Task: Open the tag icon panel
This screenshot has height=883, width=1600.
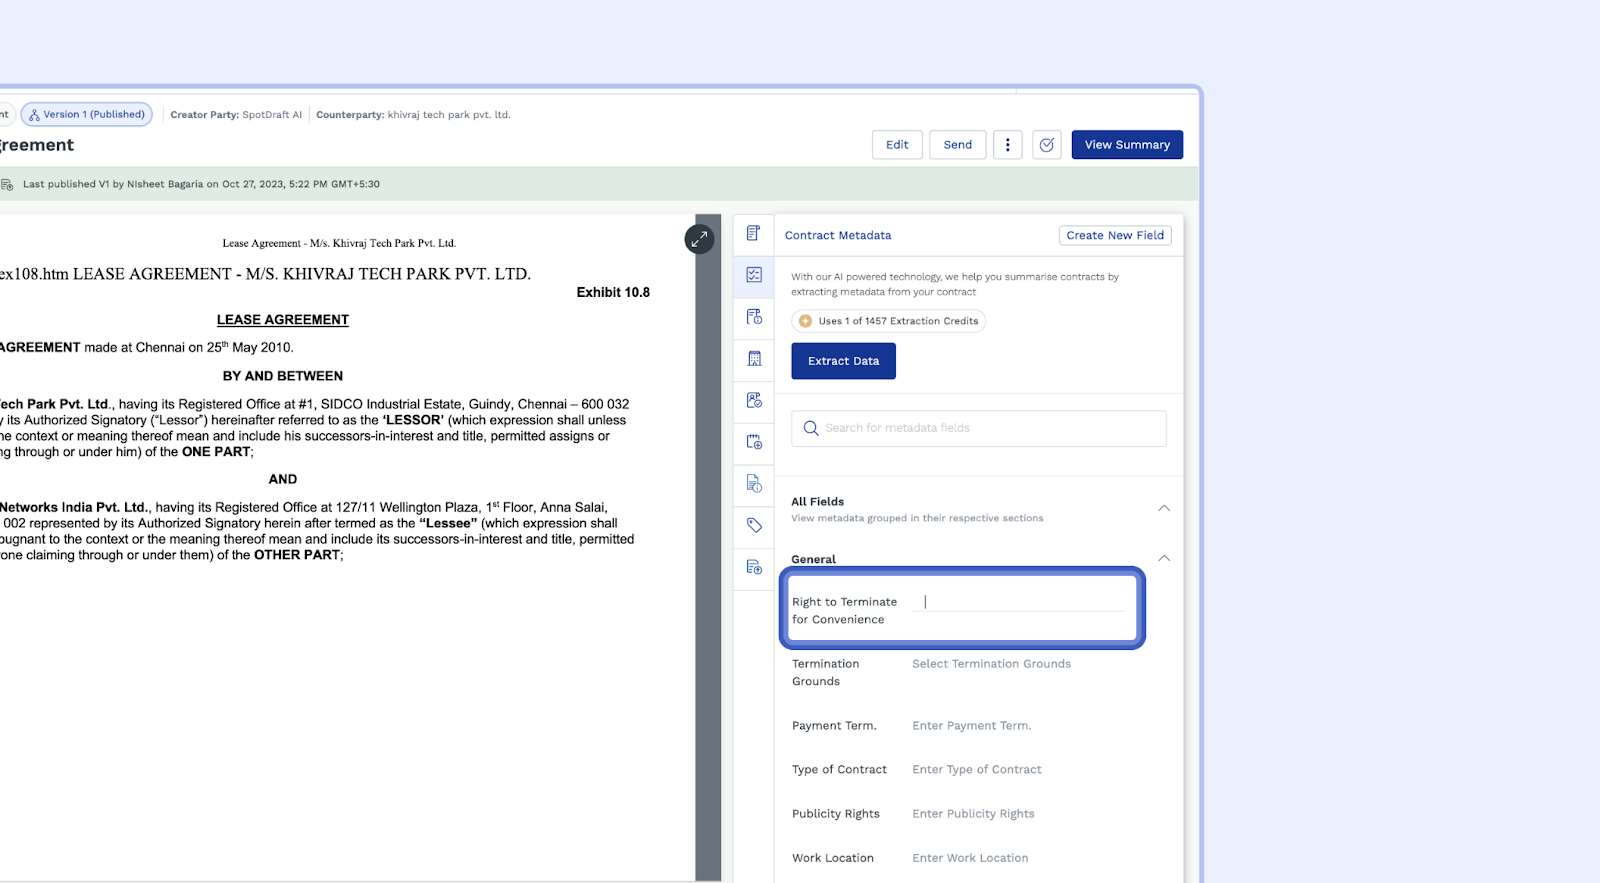Action: pyautogui.click(x=754, y=525)
